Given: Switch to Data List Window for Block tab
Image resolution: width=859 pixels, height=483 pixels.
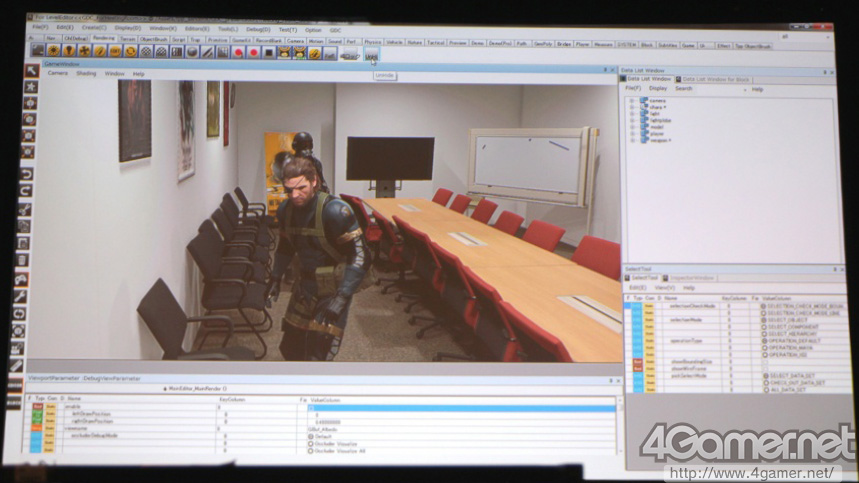Looking at the screenshot, I should coord(714,79).
